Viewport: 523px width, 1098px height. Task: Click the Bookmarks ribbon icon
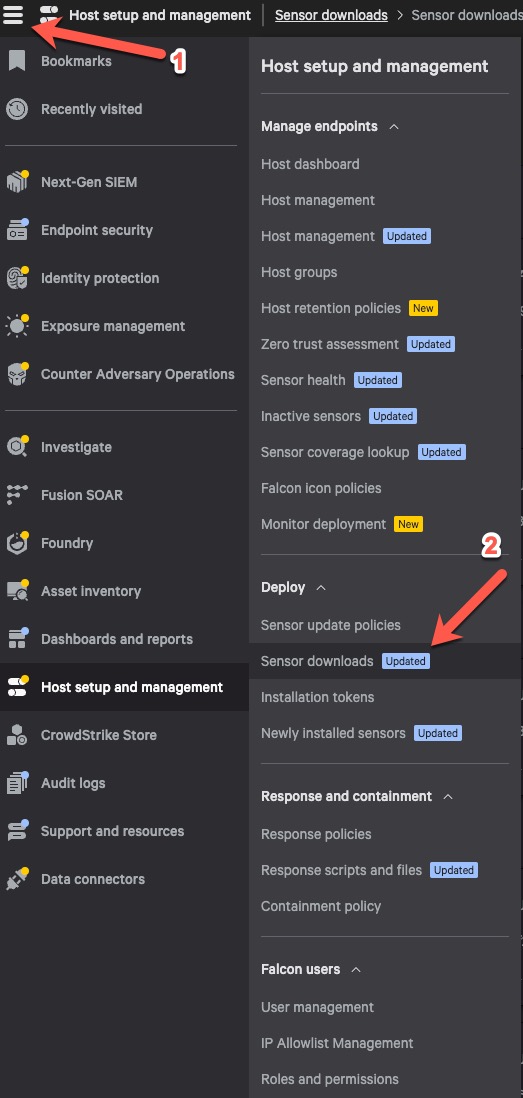click(17, 61)
